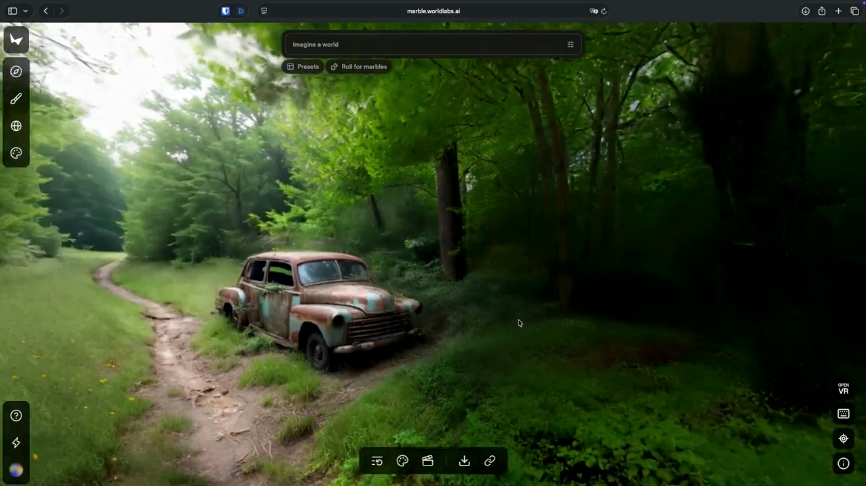Click Roll for marbles button
This screenshot has height=486, width=866.
tap(359, 67)
